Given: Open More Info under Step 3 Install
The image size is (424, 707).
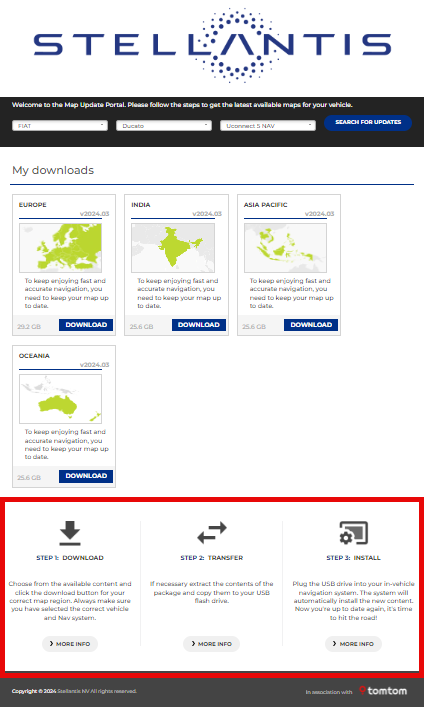Looking at the screenshot, I should point(354,644).
